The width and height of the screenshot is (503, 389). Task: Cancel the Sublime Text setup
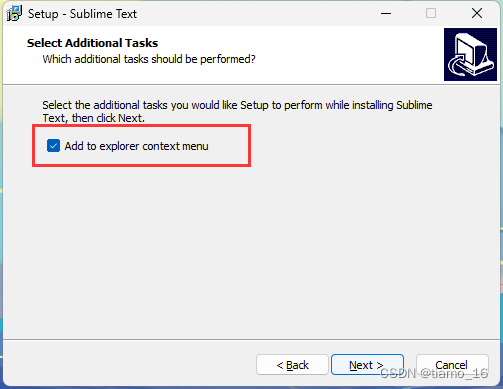[x=452, y=365]
